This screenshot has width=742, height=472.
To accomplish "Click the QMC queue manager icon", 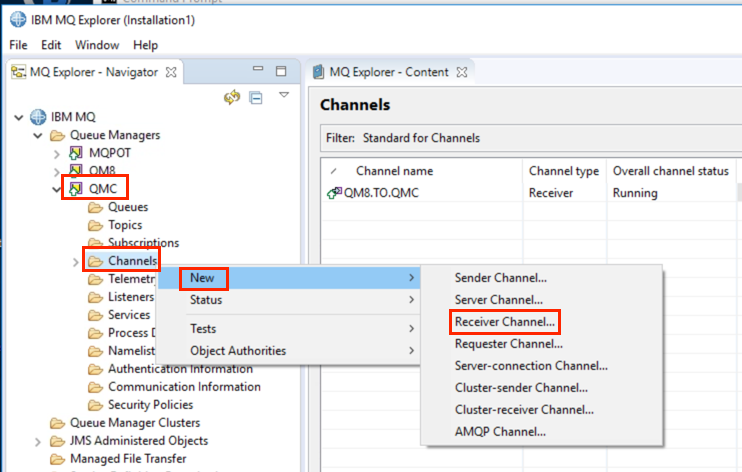I will pos(76,189).
